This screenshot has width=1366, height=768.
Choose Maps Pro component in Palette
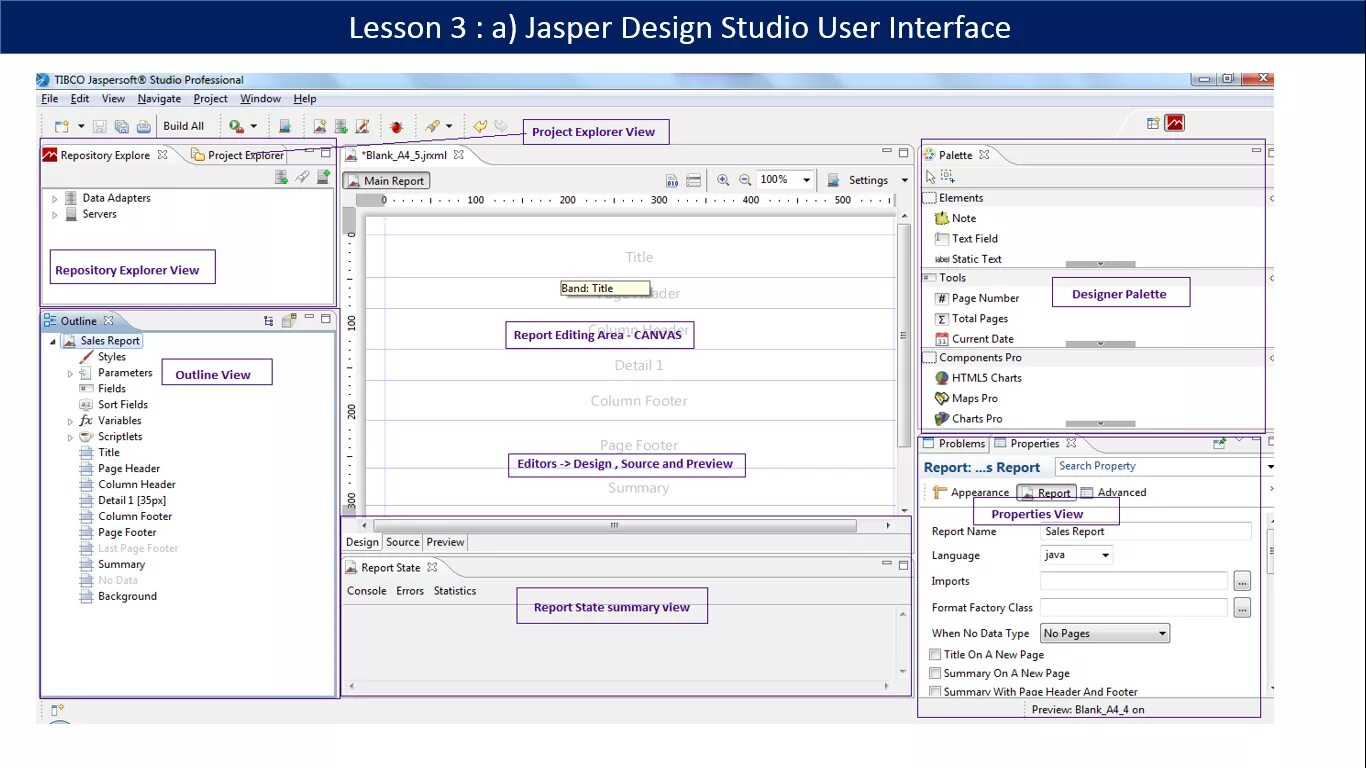(966, 398)
